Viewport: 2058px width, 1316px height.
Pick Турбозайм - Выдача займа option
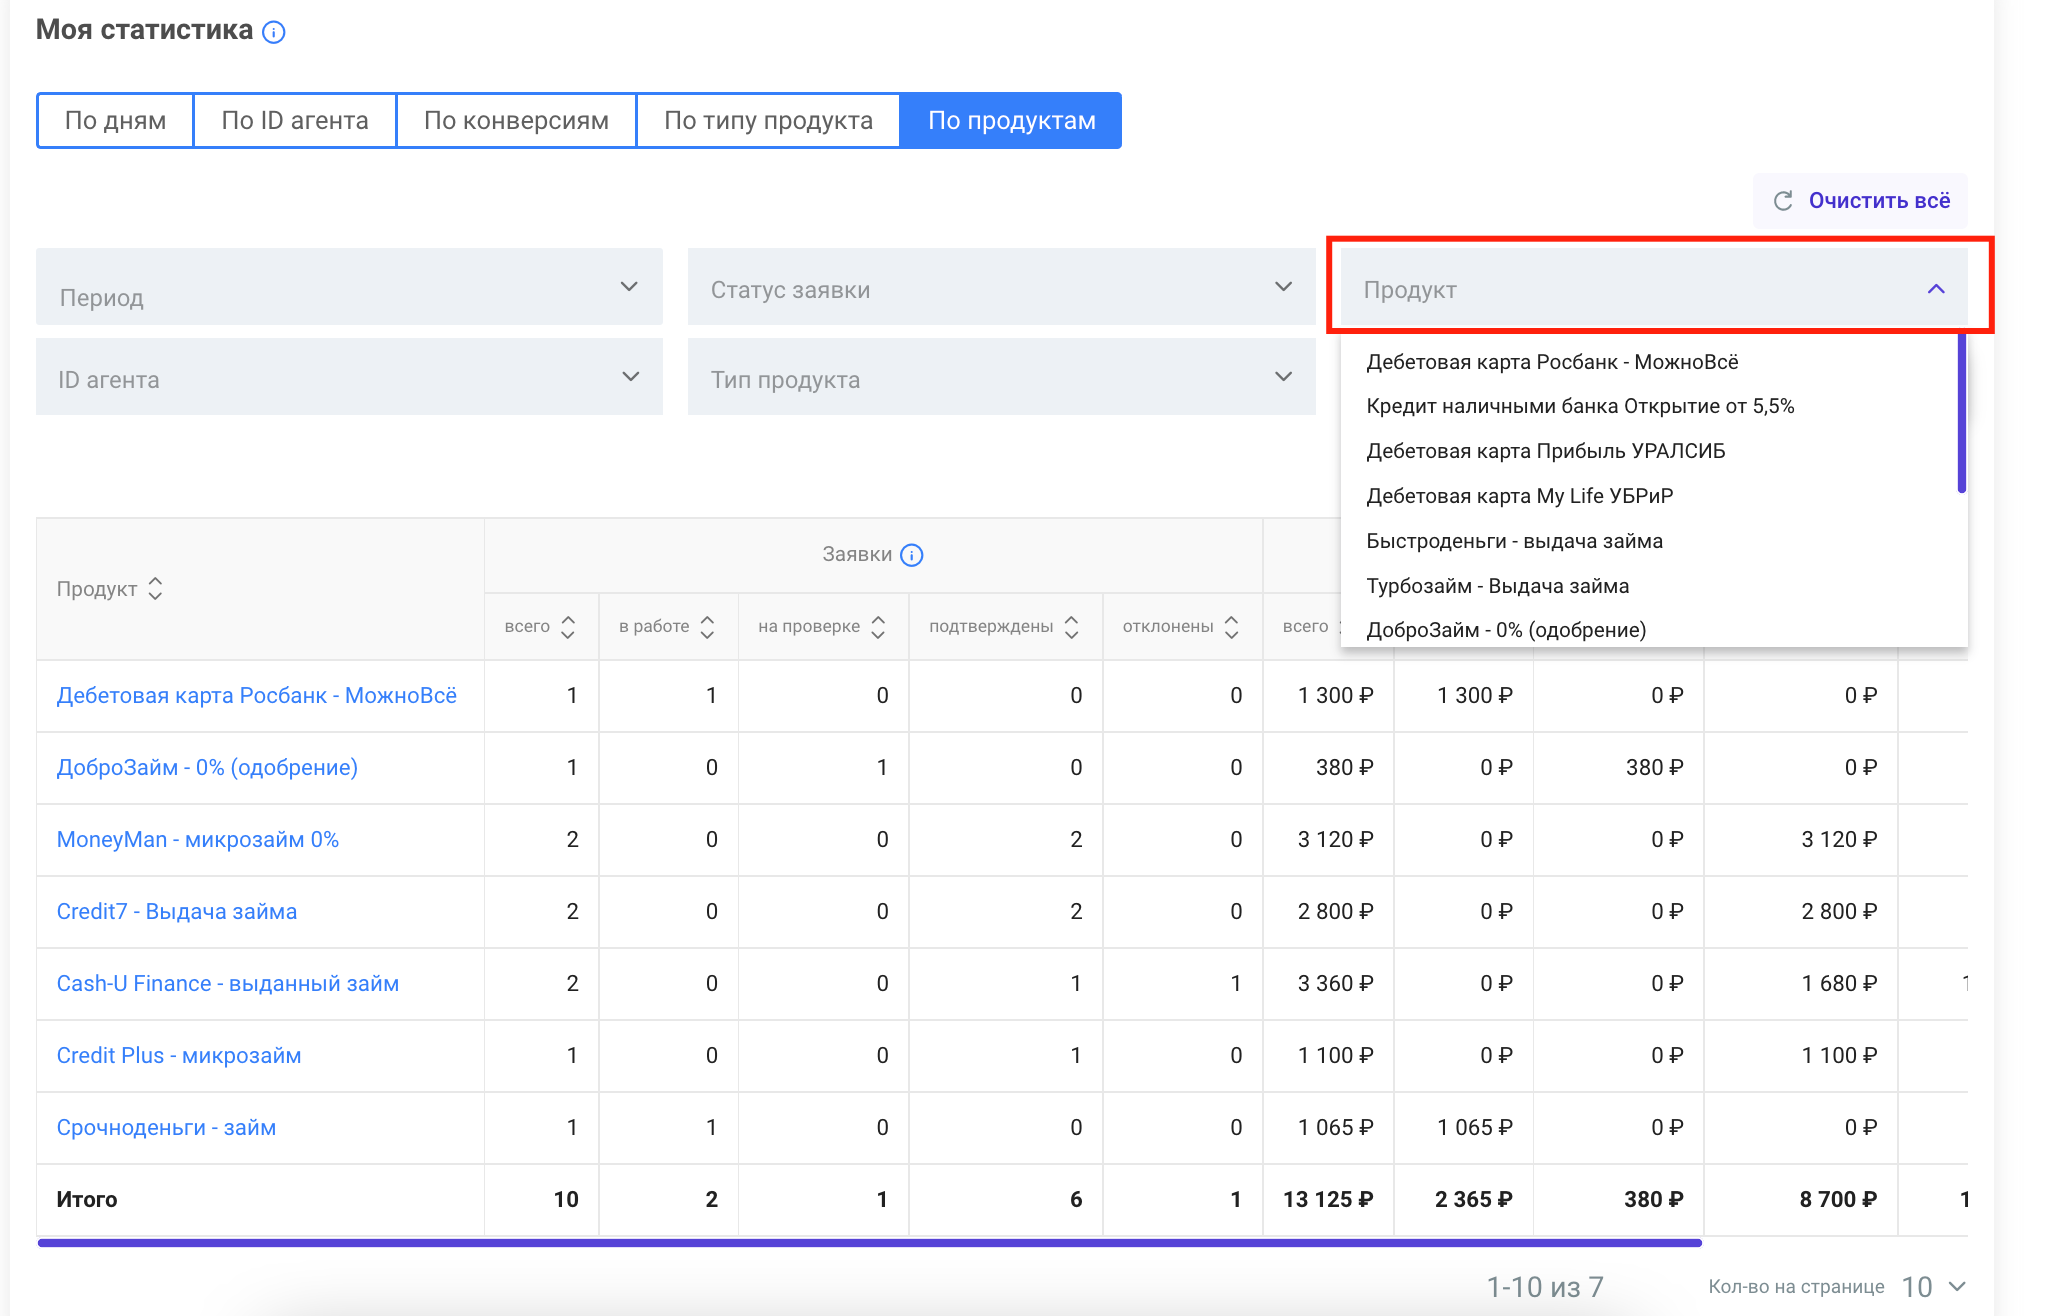pyautogui.click(x=1498, y=586)
